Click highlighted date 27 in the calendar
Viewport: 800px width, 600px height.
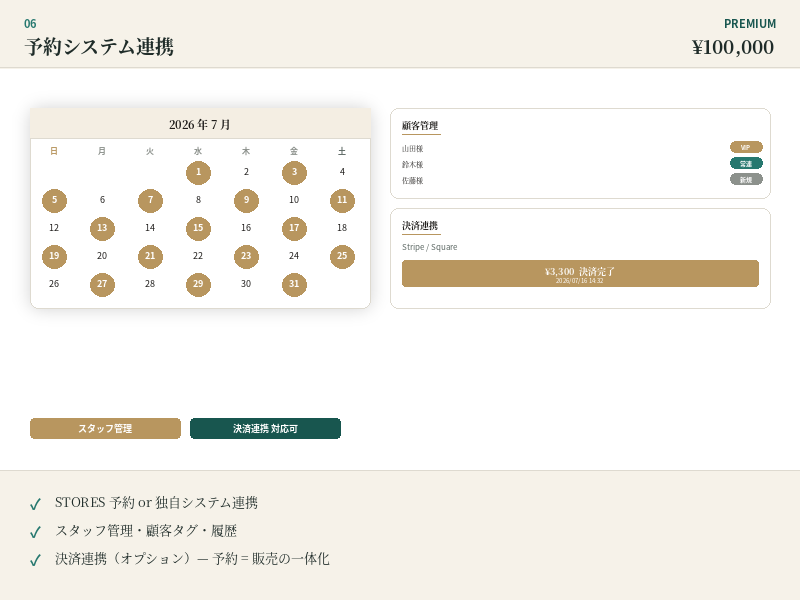[102, 284]
